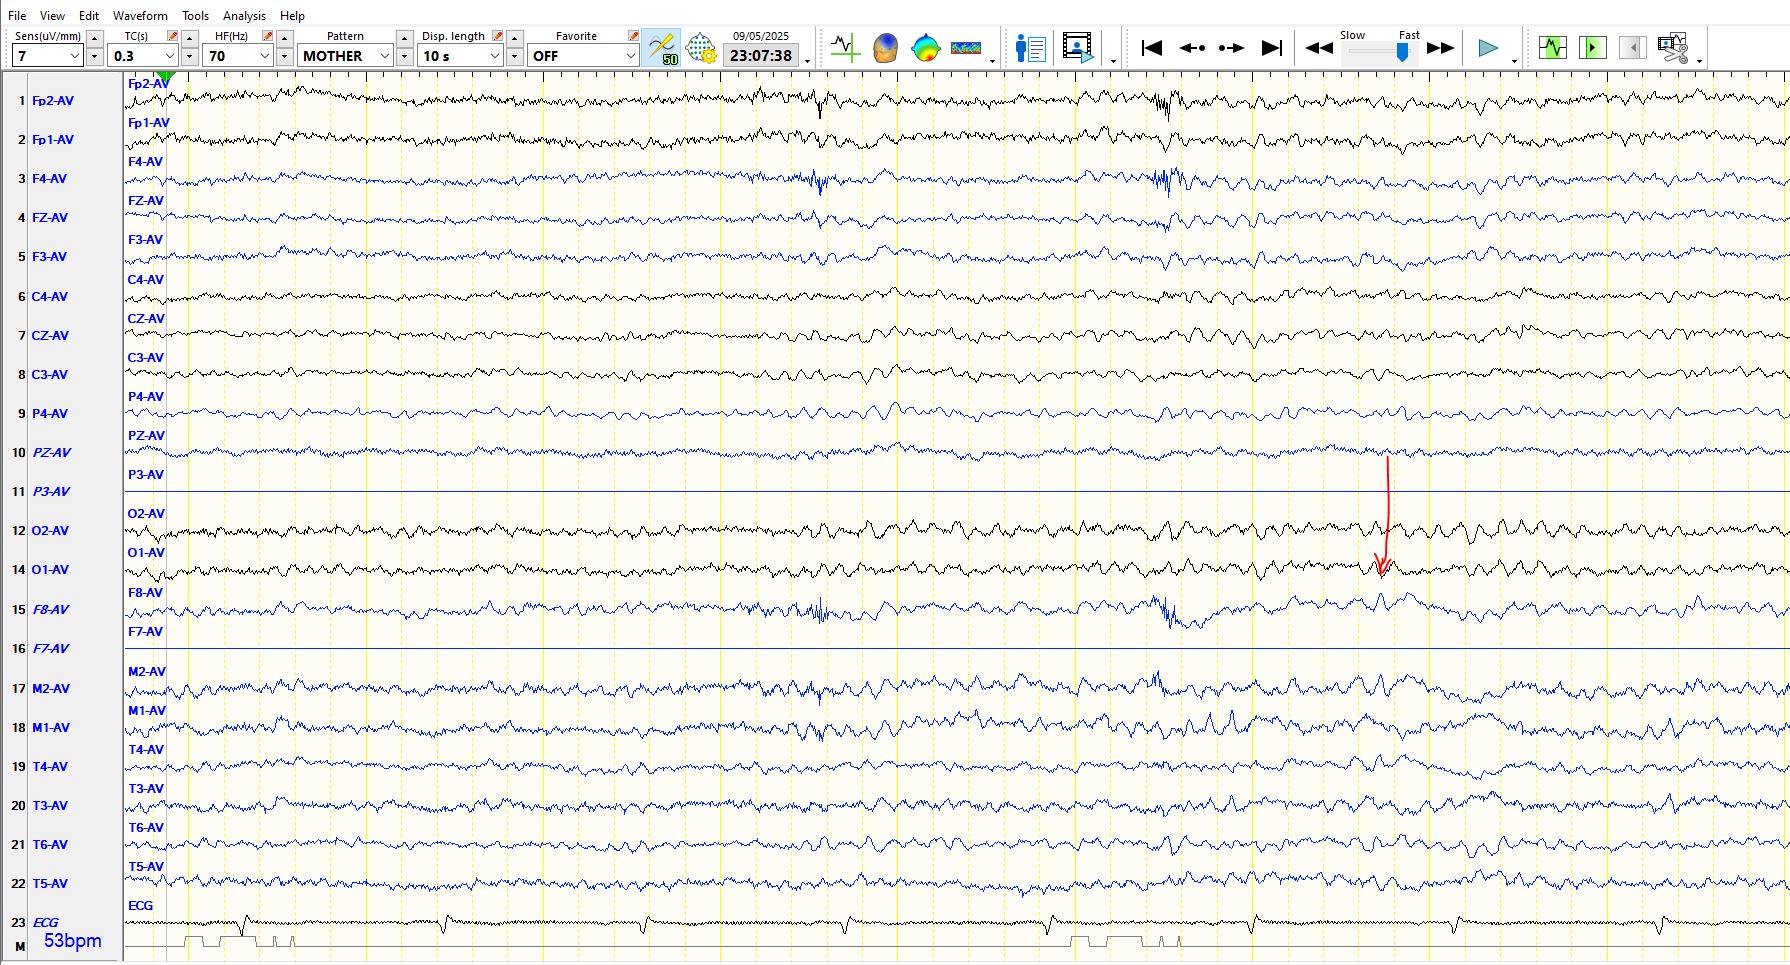This screenshot has height=965, width=1790.
Task: Click the green forward-marker icon
Action: click(1593, 47)
